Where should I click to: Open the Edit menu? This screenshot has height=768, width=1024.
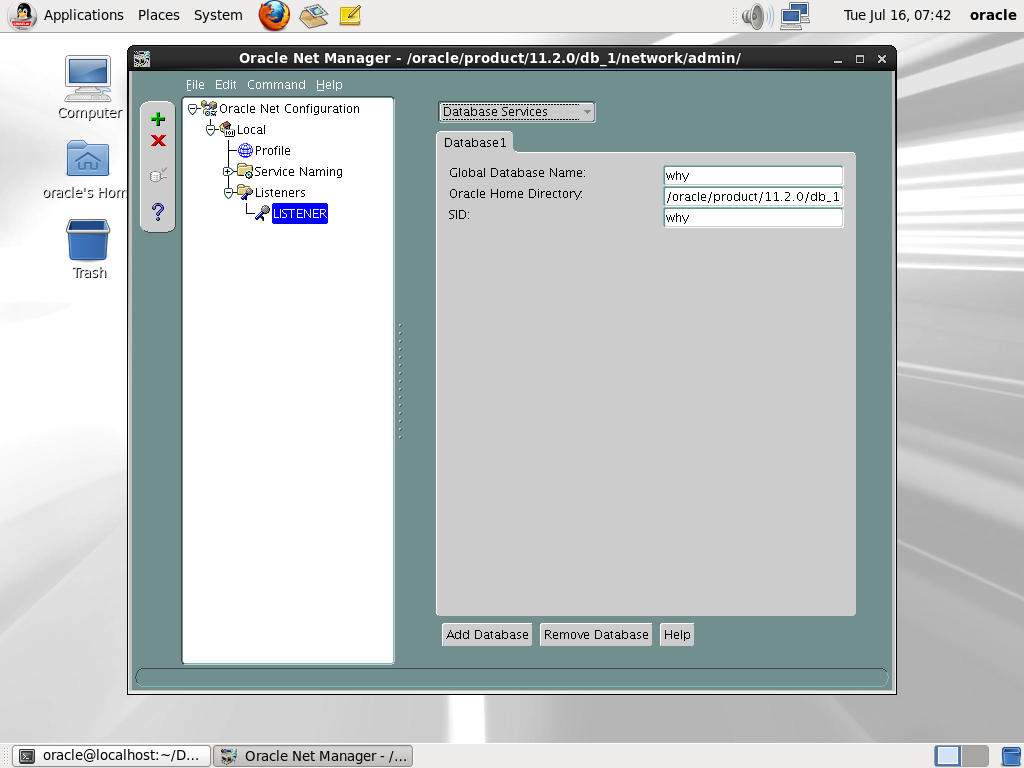click(x=225, y=85)
